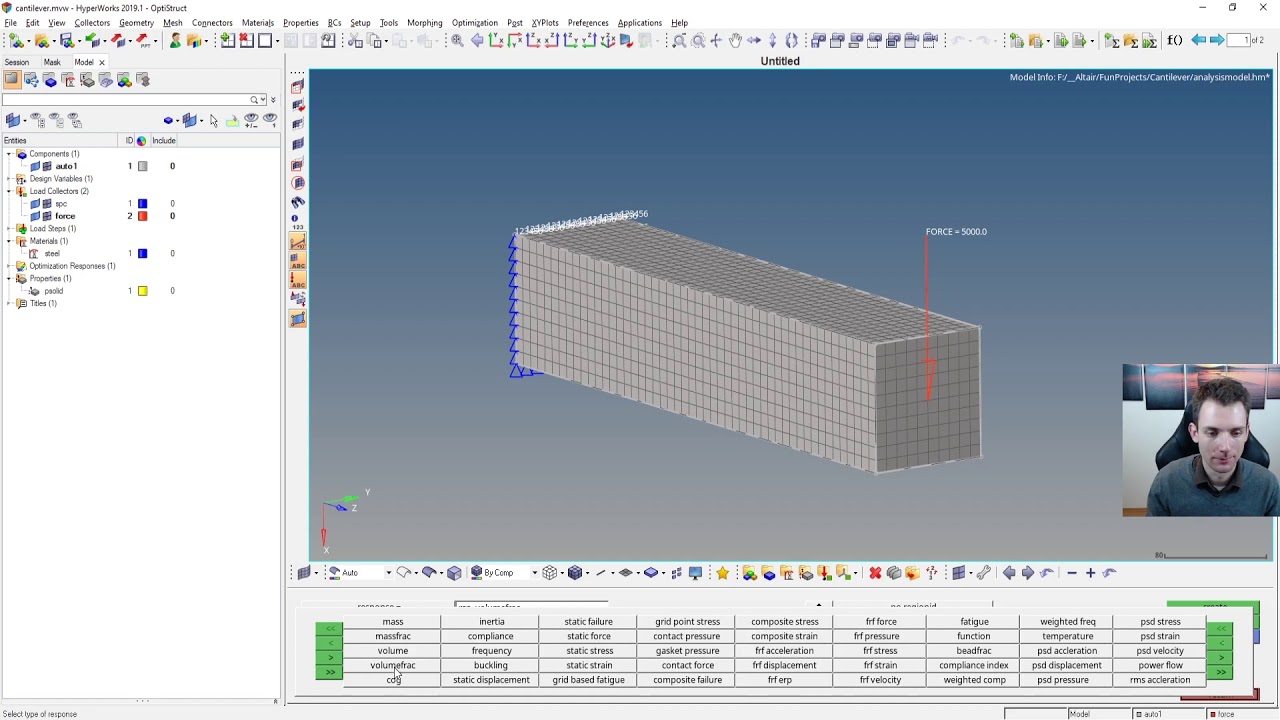Click the yellow star favorites icon
Screen dimensions: 1280x720
[722, 573]
